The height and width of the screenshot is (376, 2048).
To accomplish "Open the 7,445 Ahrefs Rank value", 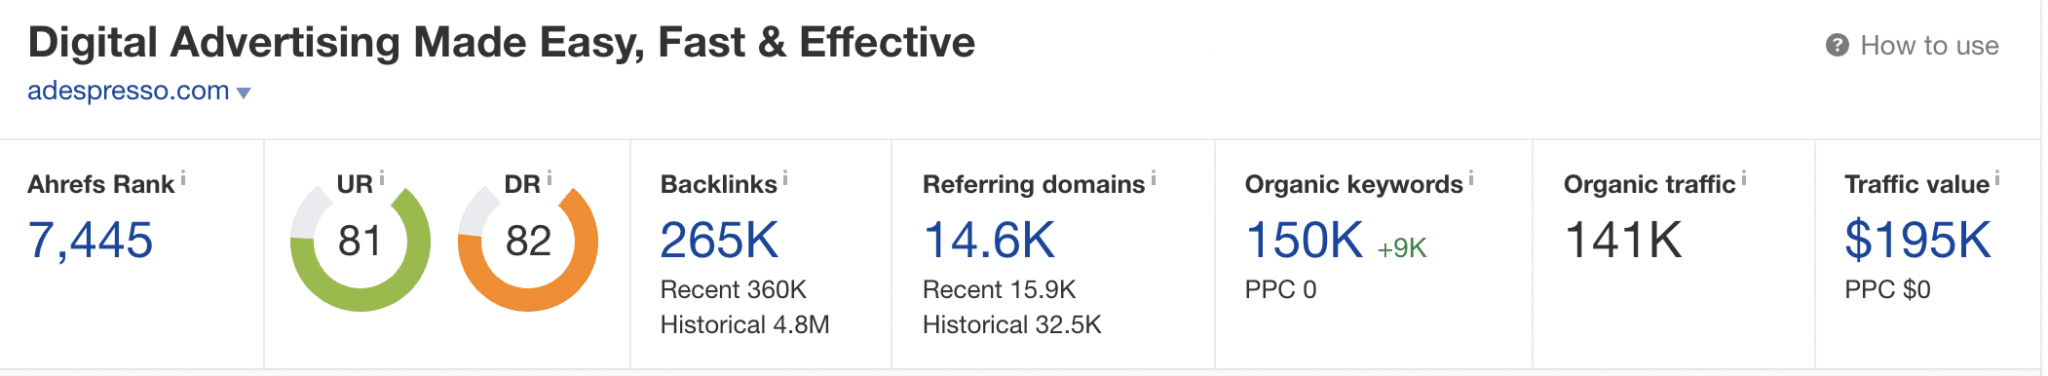I will [x=90, y=241].
